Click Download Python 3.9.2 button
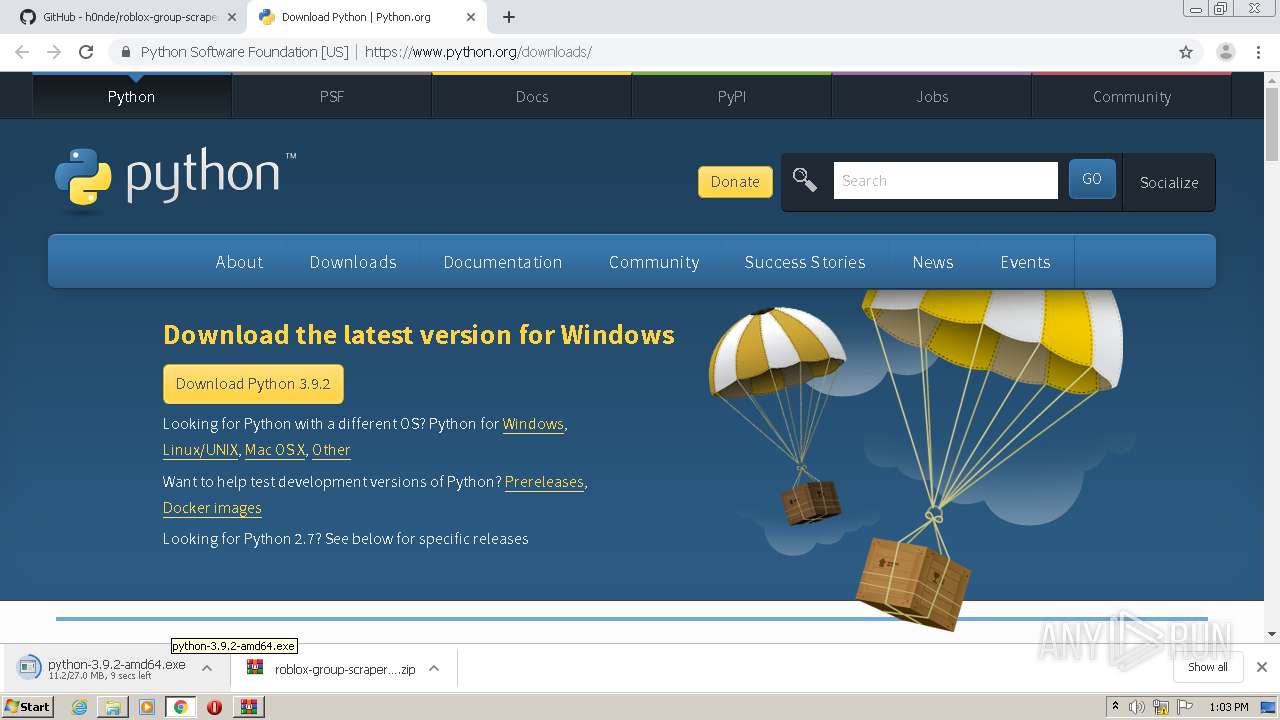The image size is (1280, 720). tap(253, 384)
